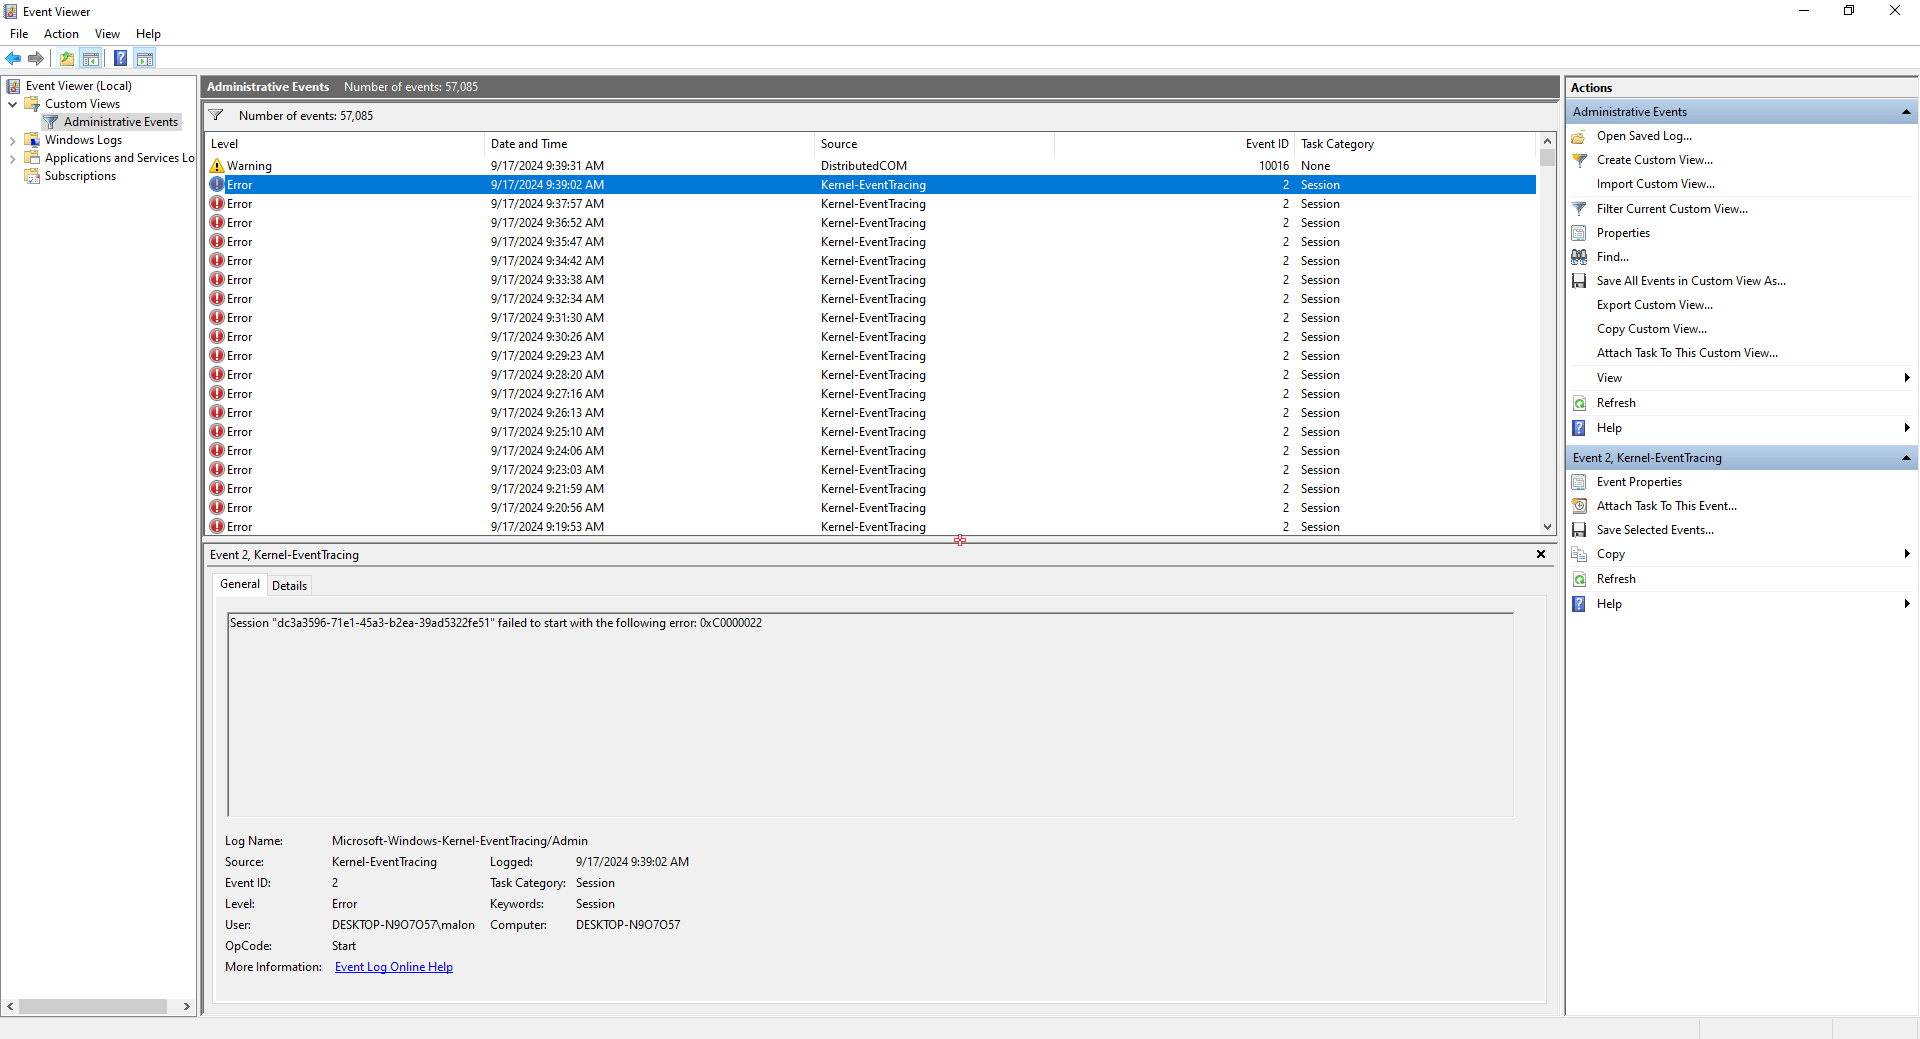1920x1039 pixels.
Task: Click the Create Custom View funnel icon
Action: pos(1579,160)
